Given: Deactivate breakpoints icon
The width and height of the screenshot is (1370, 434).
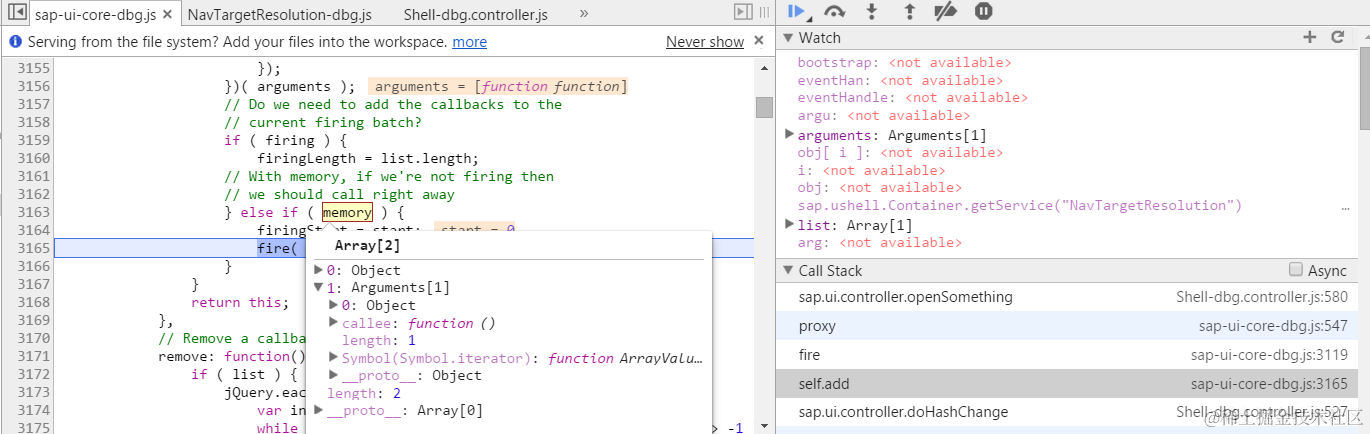Looking at the screenshot, I should [946, 11].
